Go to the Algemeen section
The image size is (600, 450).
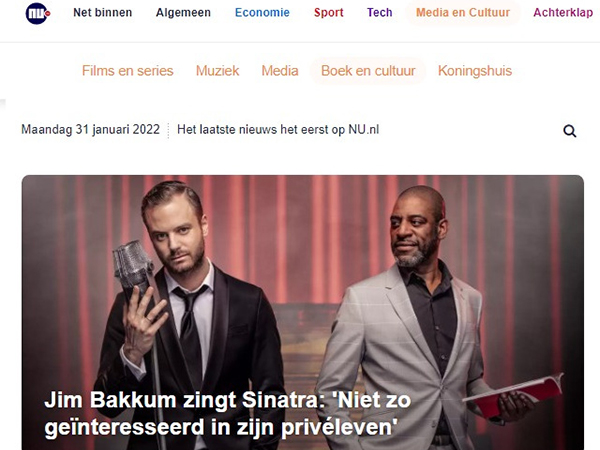(183, 13)
